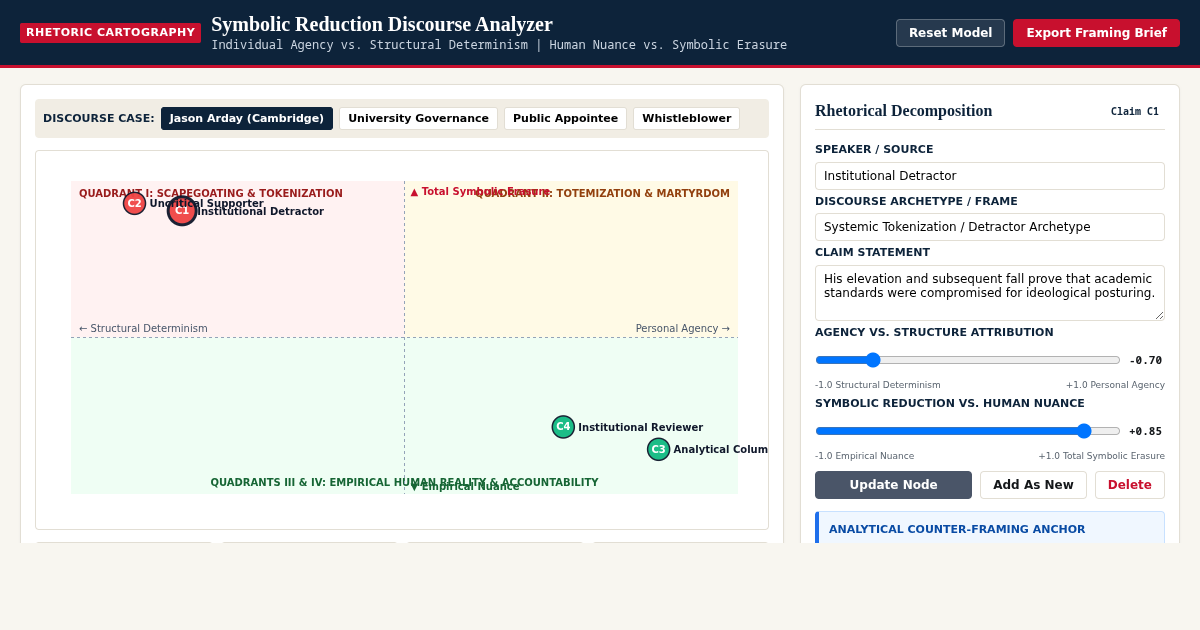Viewport: 1200px width, 630px height.
Task: Open the Jason Arday (Cambridge) case tab
Action: pos(247,119)
